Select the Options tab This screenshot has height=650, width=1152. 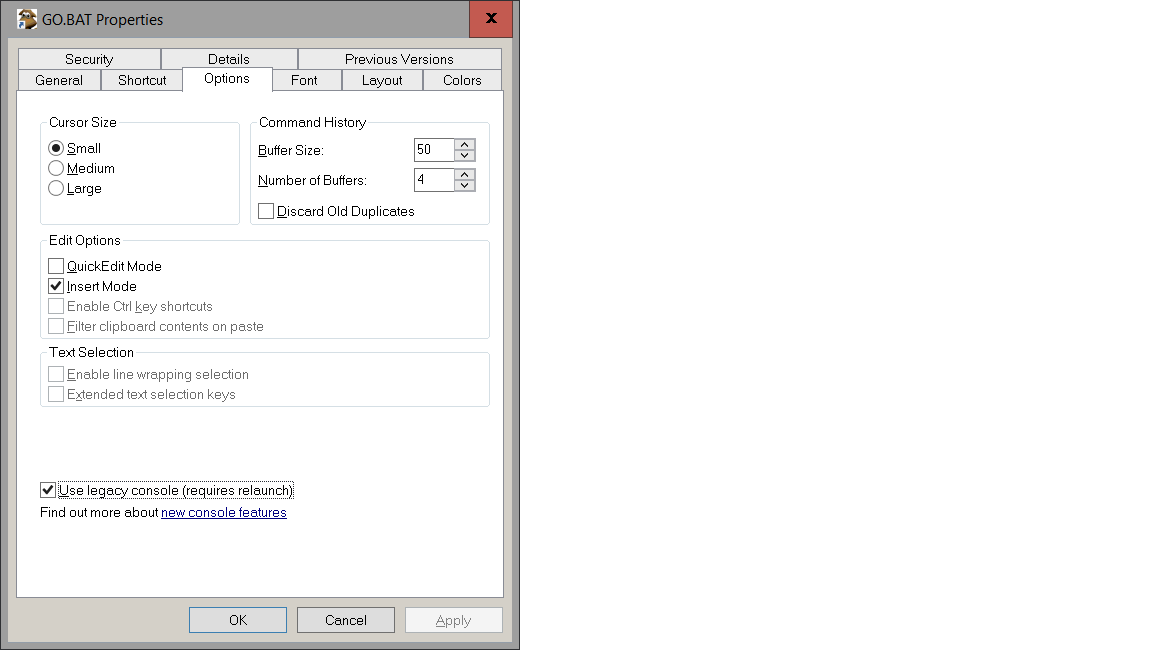[227, 79]
